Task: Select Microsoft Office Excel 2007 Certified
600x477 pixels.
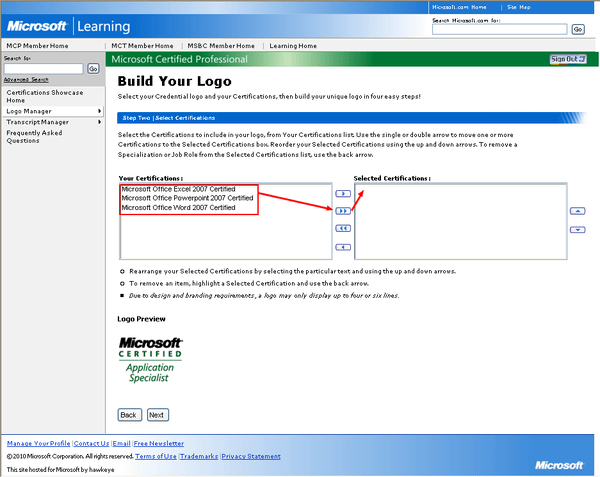Action: [x=178, y=189]
